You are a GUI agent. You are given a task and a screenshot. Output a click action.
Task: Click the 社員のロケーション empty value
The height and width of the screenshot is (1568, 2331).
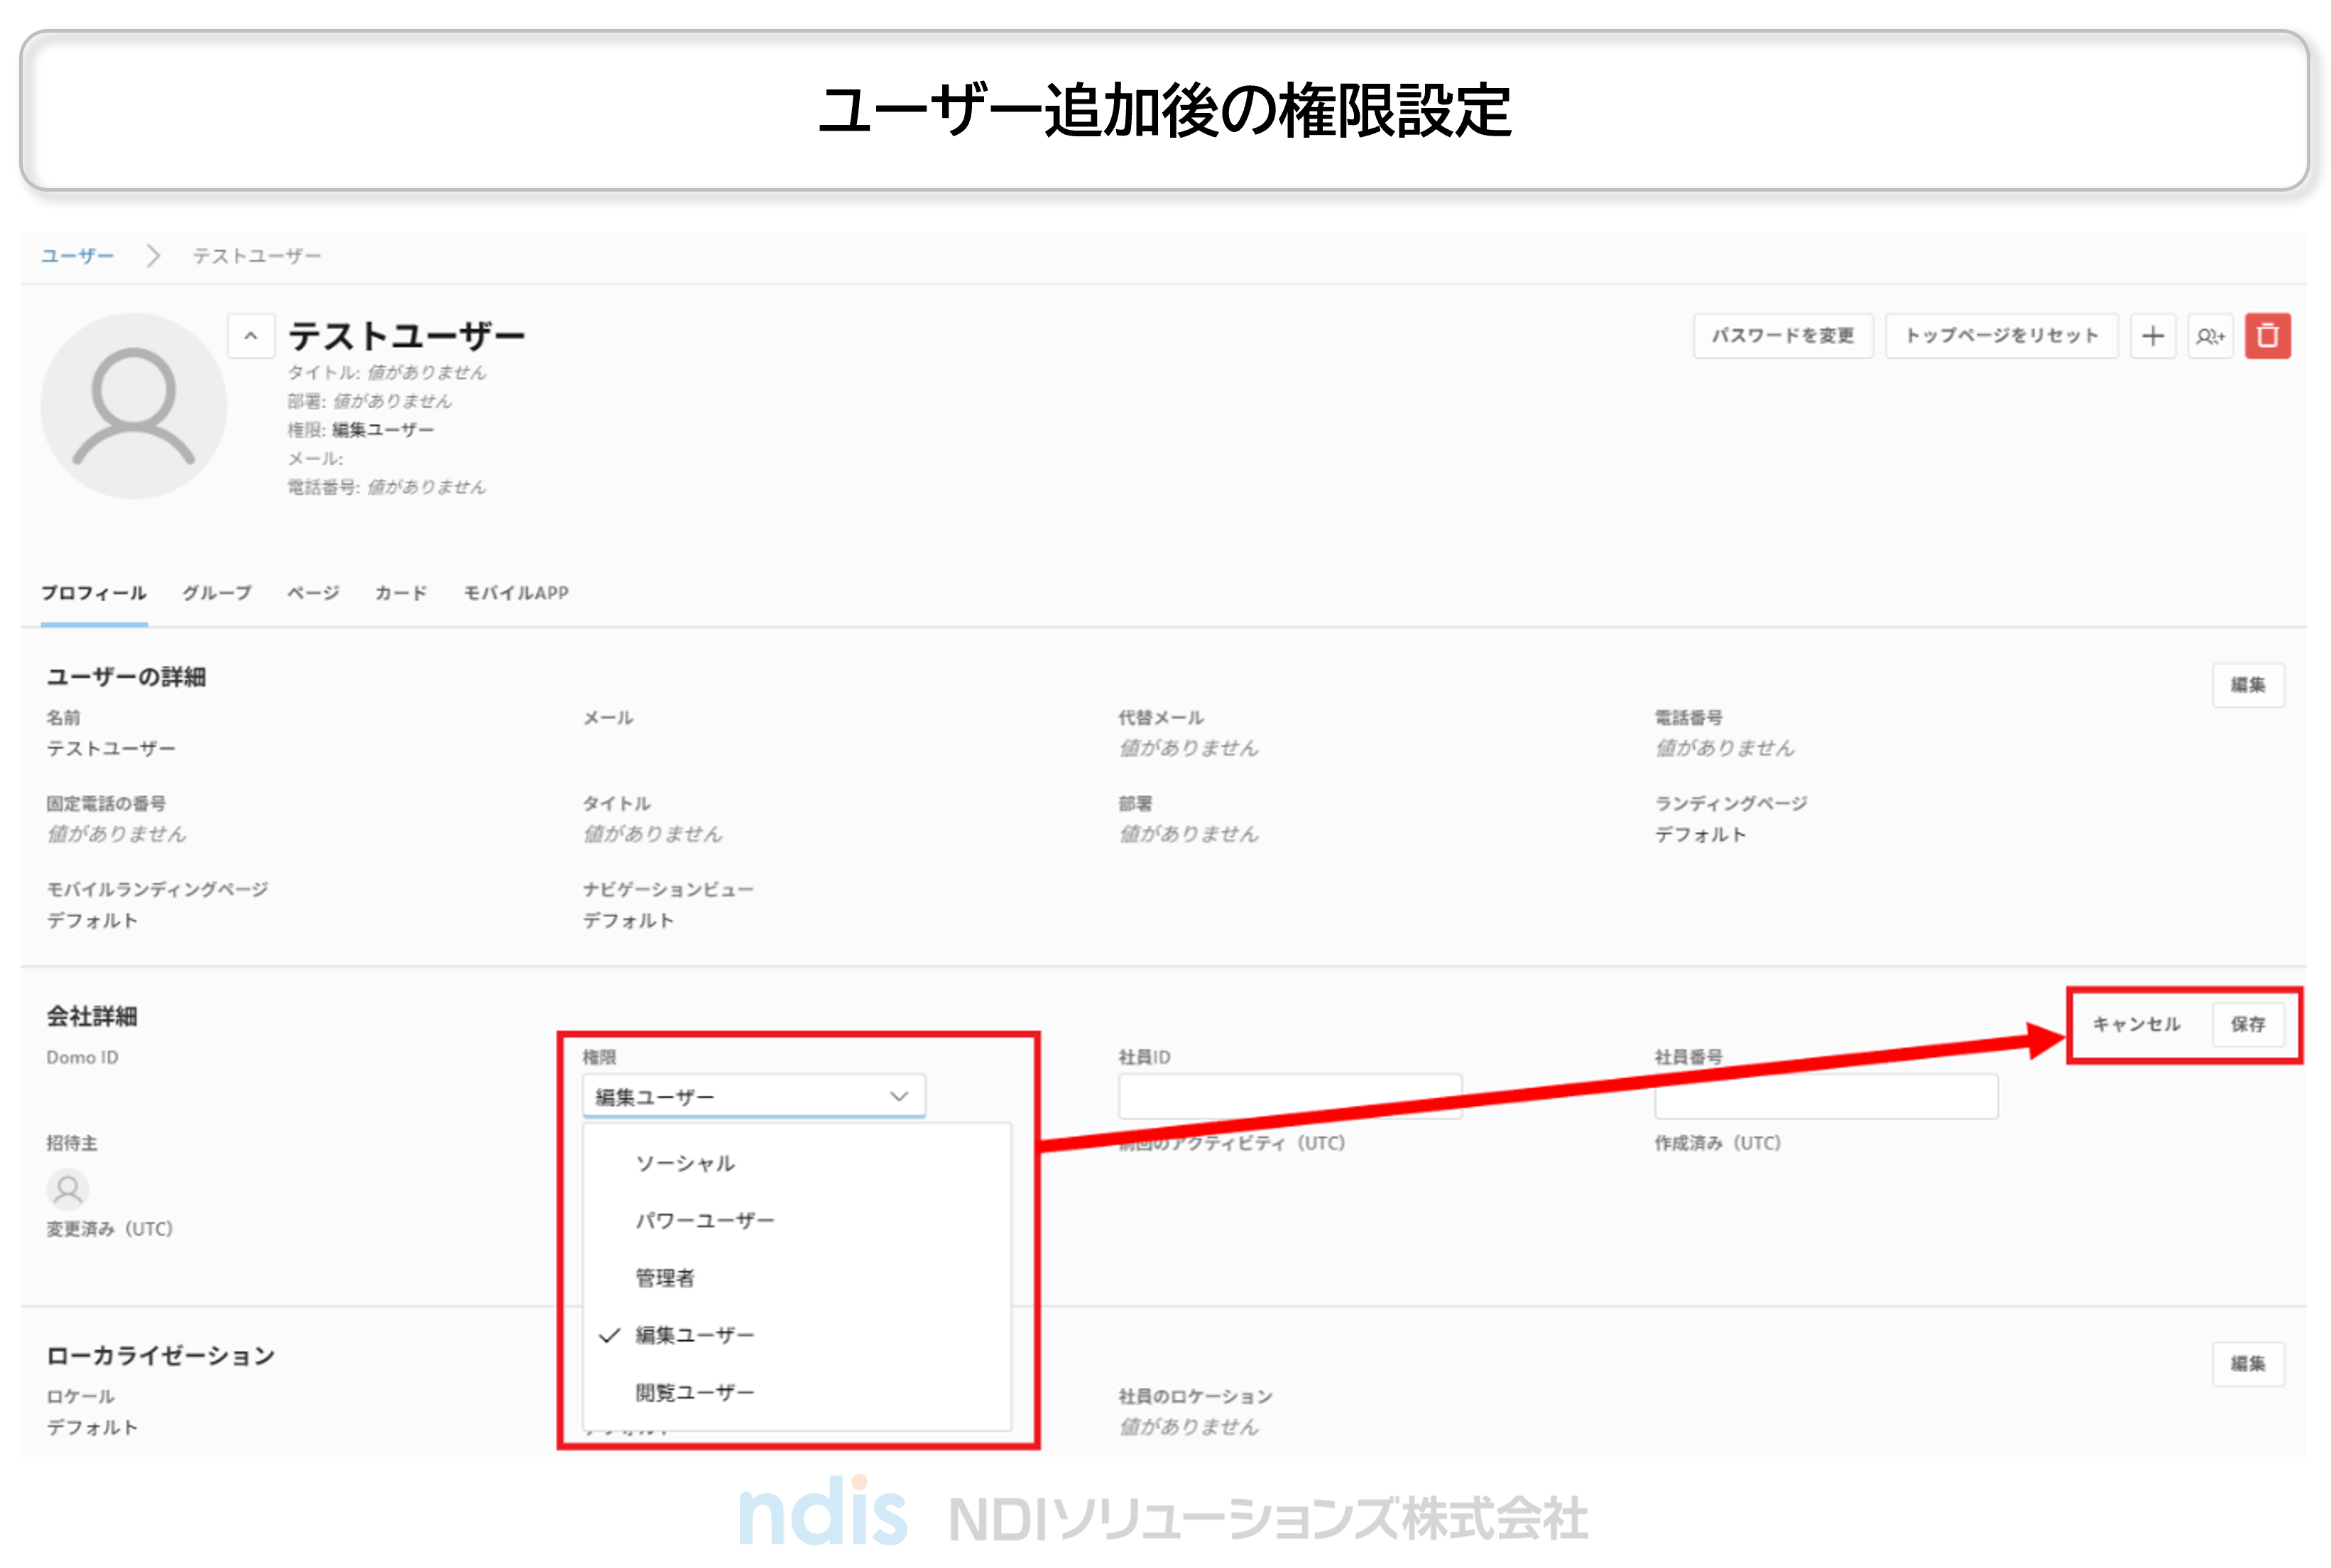1189,1428
